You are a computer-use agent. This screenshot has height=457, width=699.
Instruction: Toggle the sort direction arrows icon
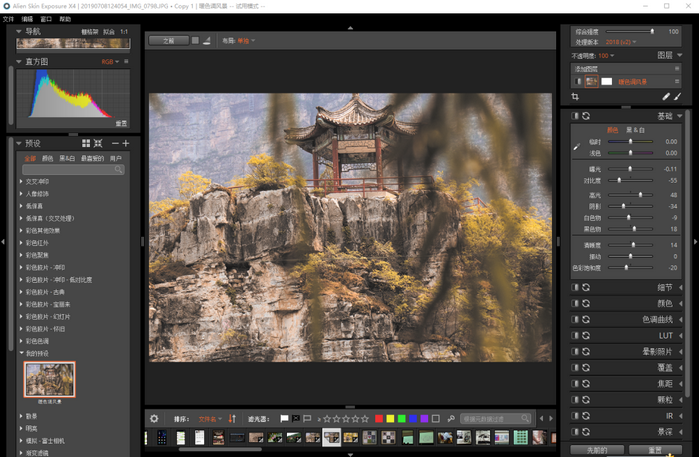click(x=232, y=419)
